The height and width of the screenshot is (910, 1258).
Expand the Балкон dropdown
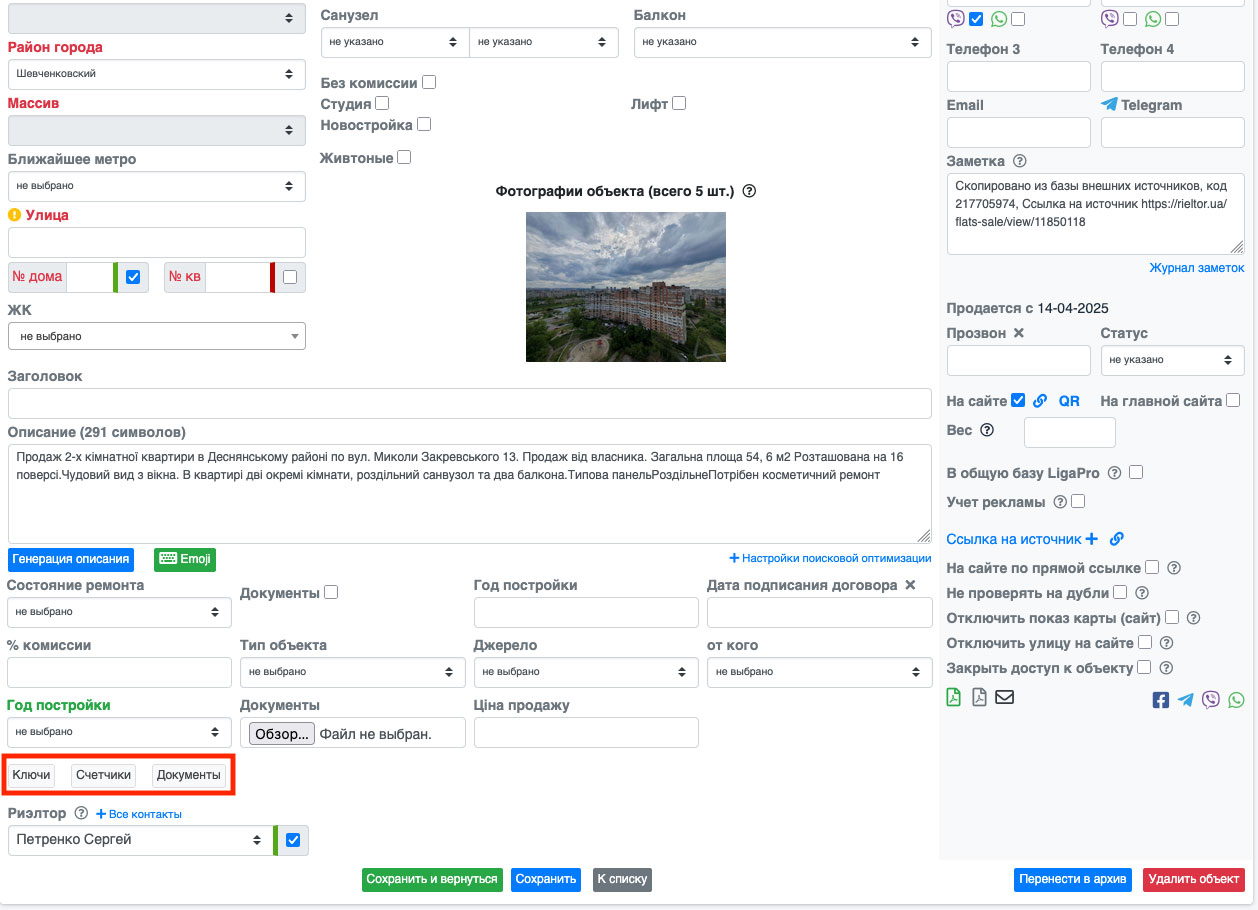[776, 42]
